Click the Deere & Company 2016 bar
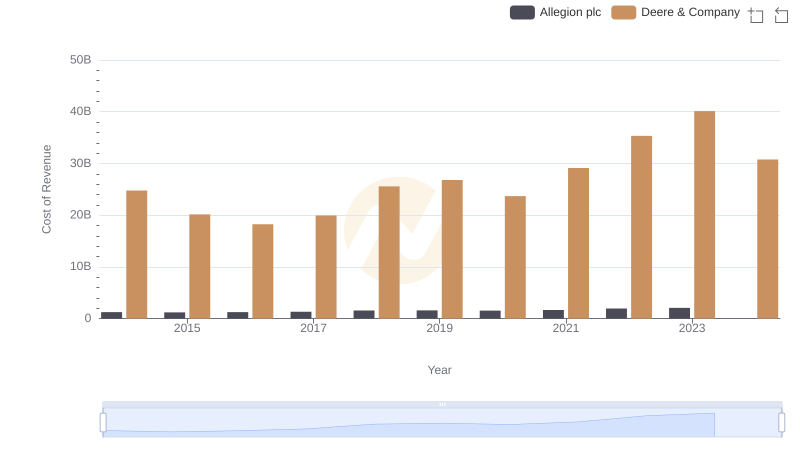Image resolution: width=800 pixels, height=461 pixels. click(x=263, y=271)
